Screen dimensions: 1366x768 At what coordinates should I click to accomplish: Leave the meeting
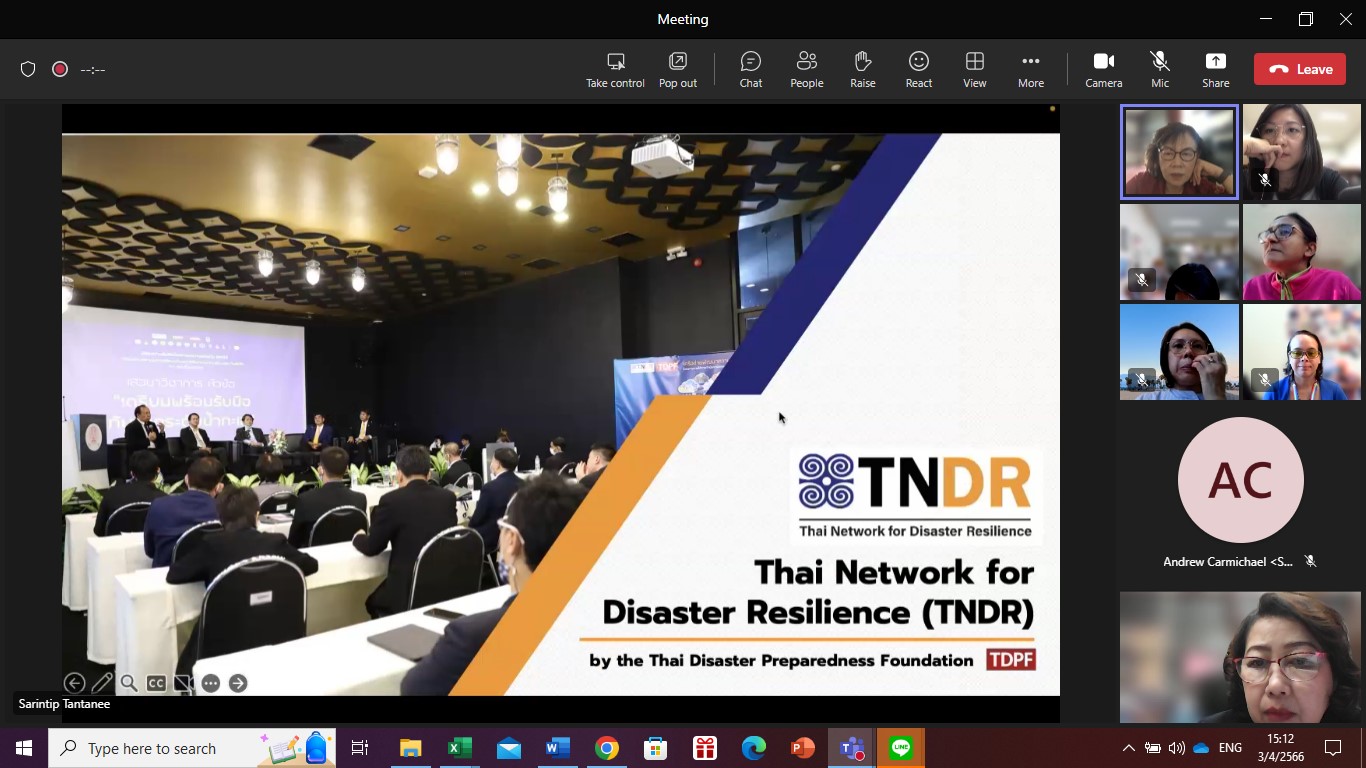pos(1300,69)
